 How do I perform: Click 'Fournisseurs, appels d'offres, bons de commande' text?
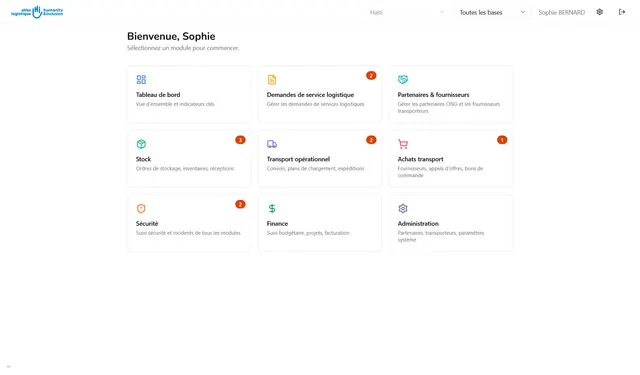coord(440,172)
